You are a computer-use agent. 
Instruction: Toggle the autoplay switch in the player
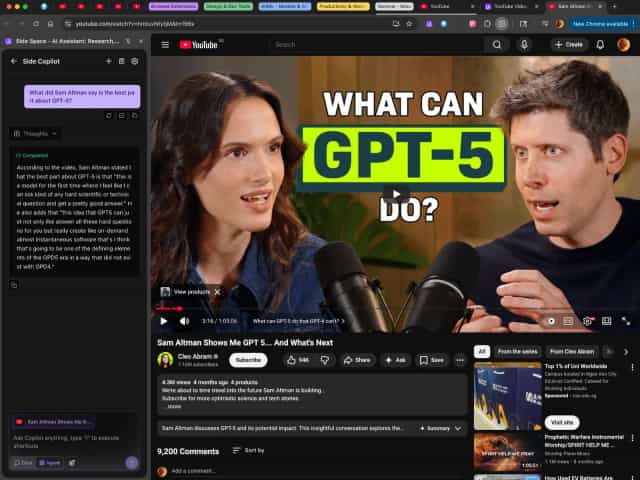tap(550, 321)
